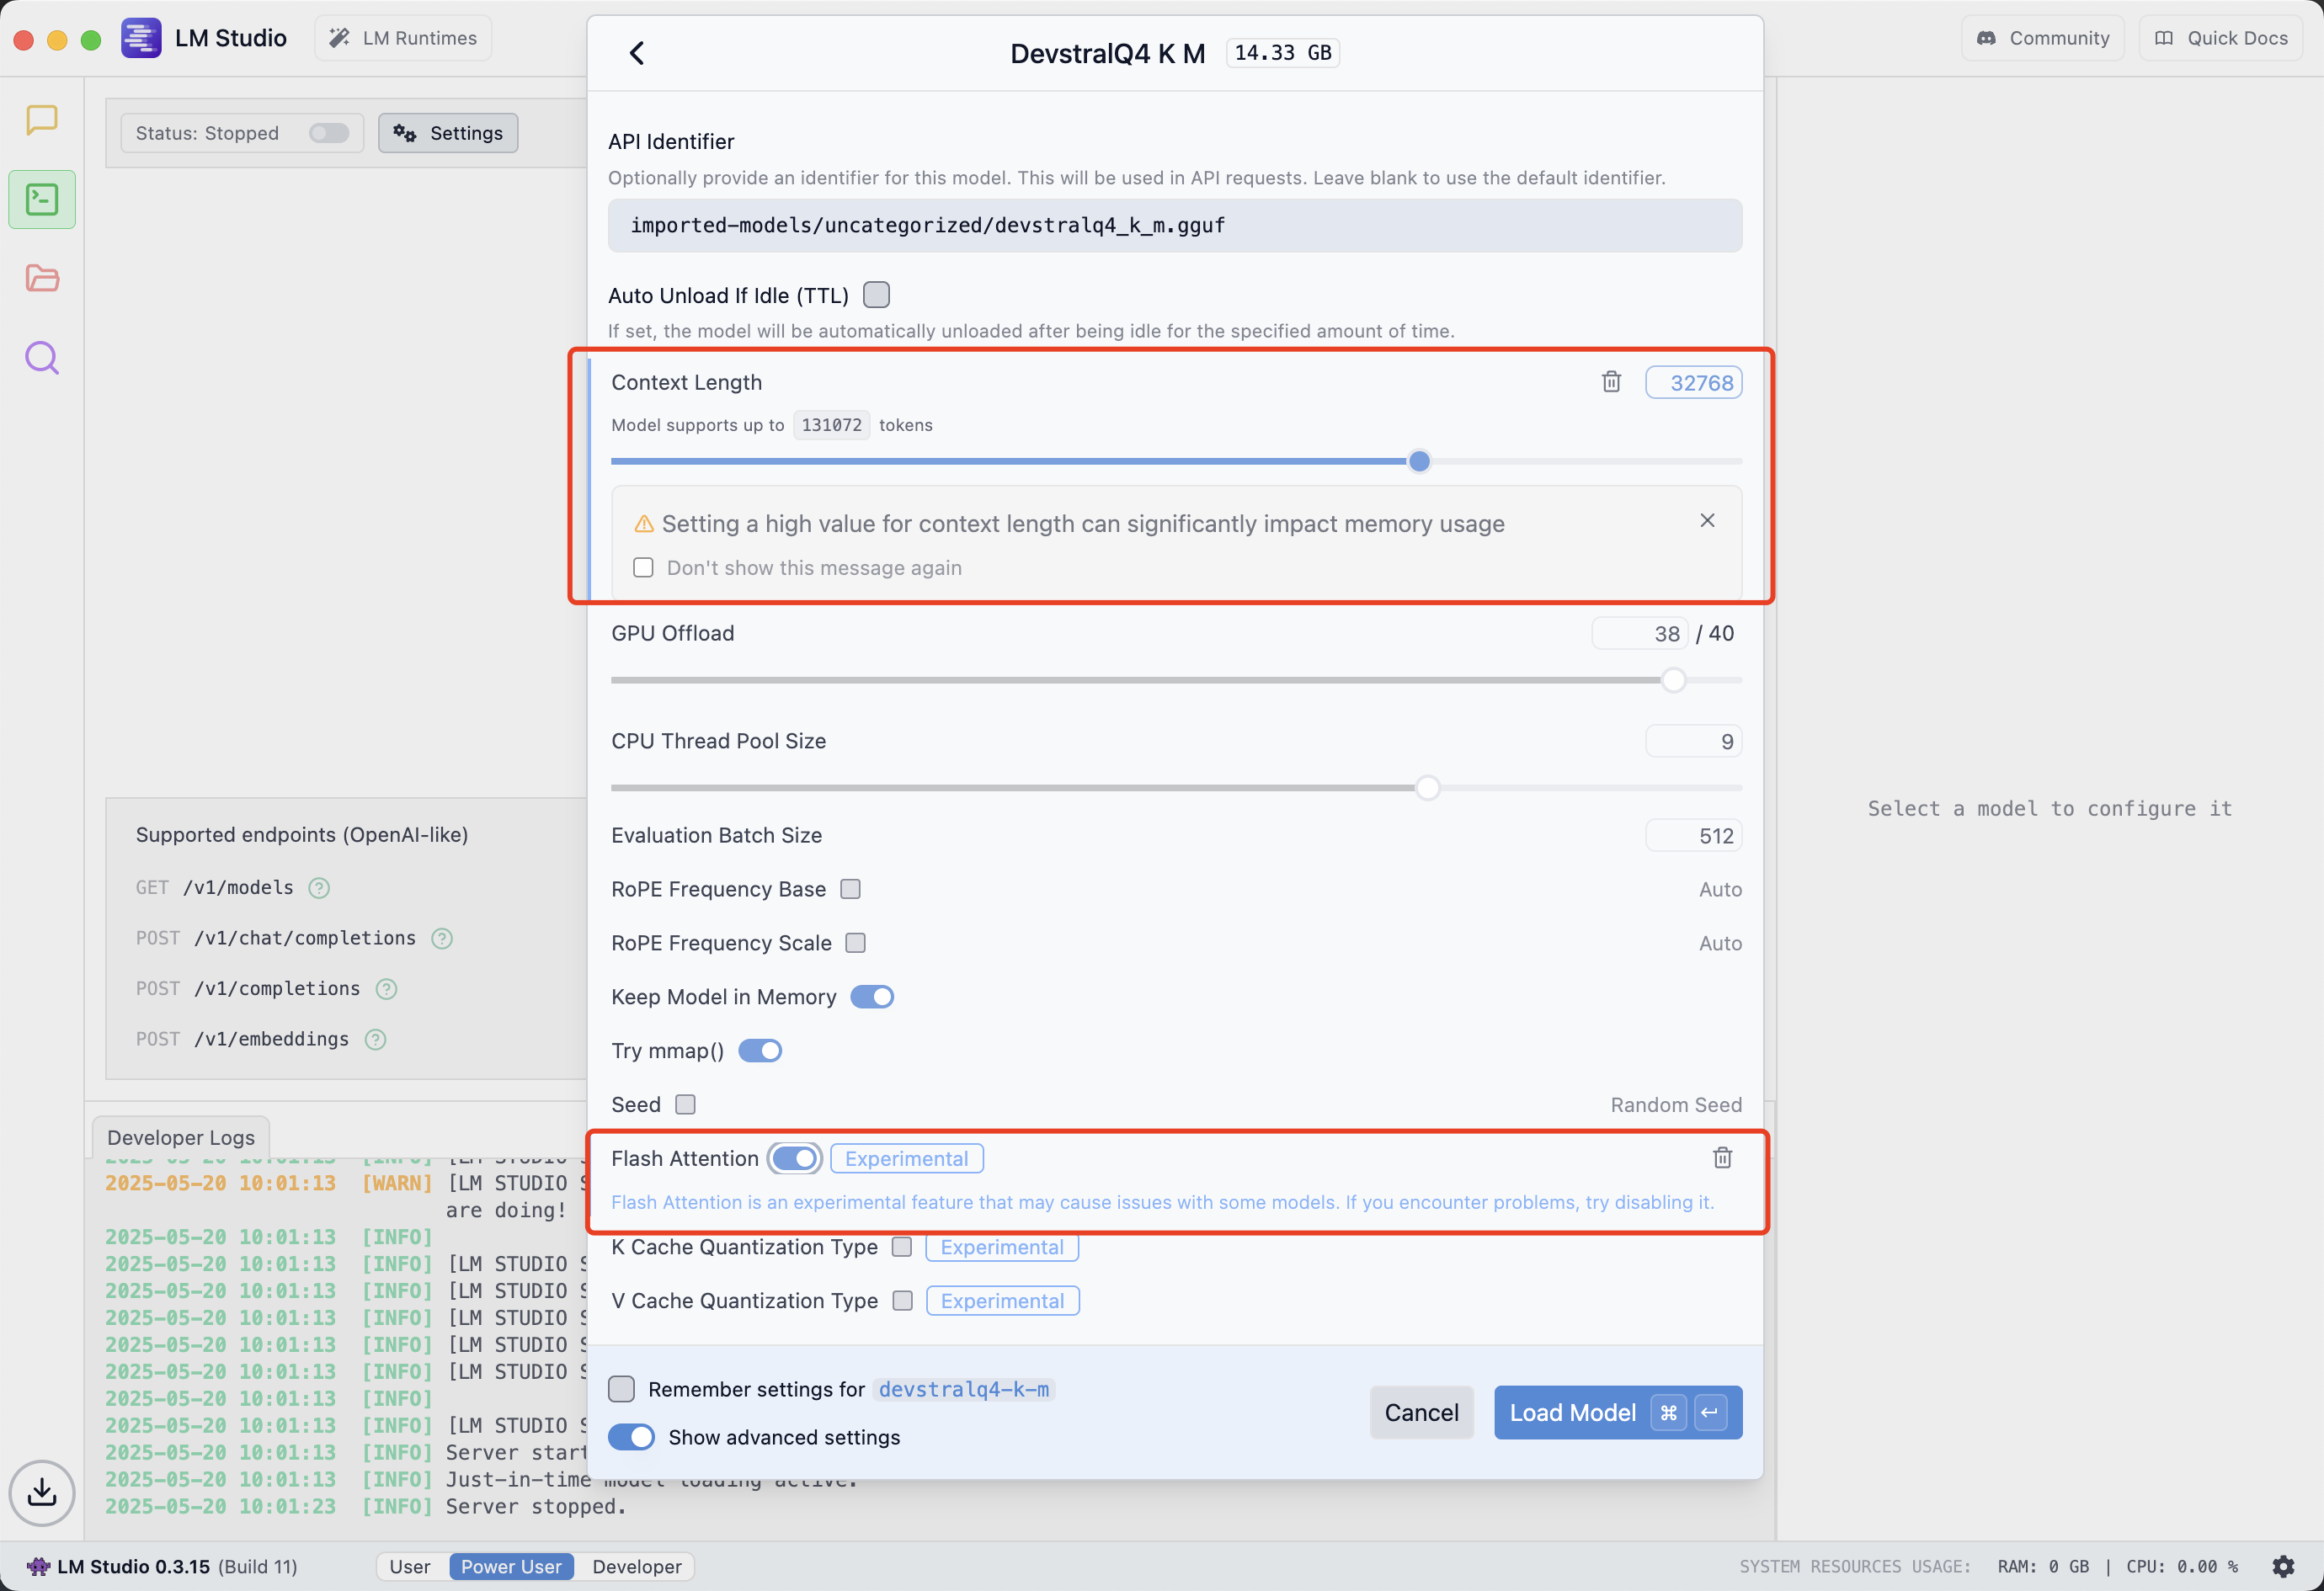Reset Flash Attention with its trash icon
The height and width of the screenshot is (1591, 2324).
pyautogui.click(x=1722, y=1158)
